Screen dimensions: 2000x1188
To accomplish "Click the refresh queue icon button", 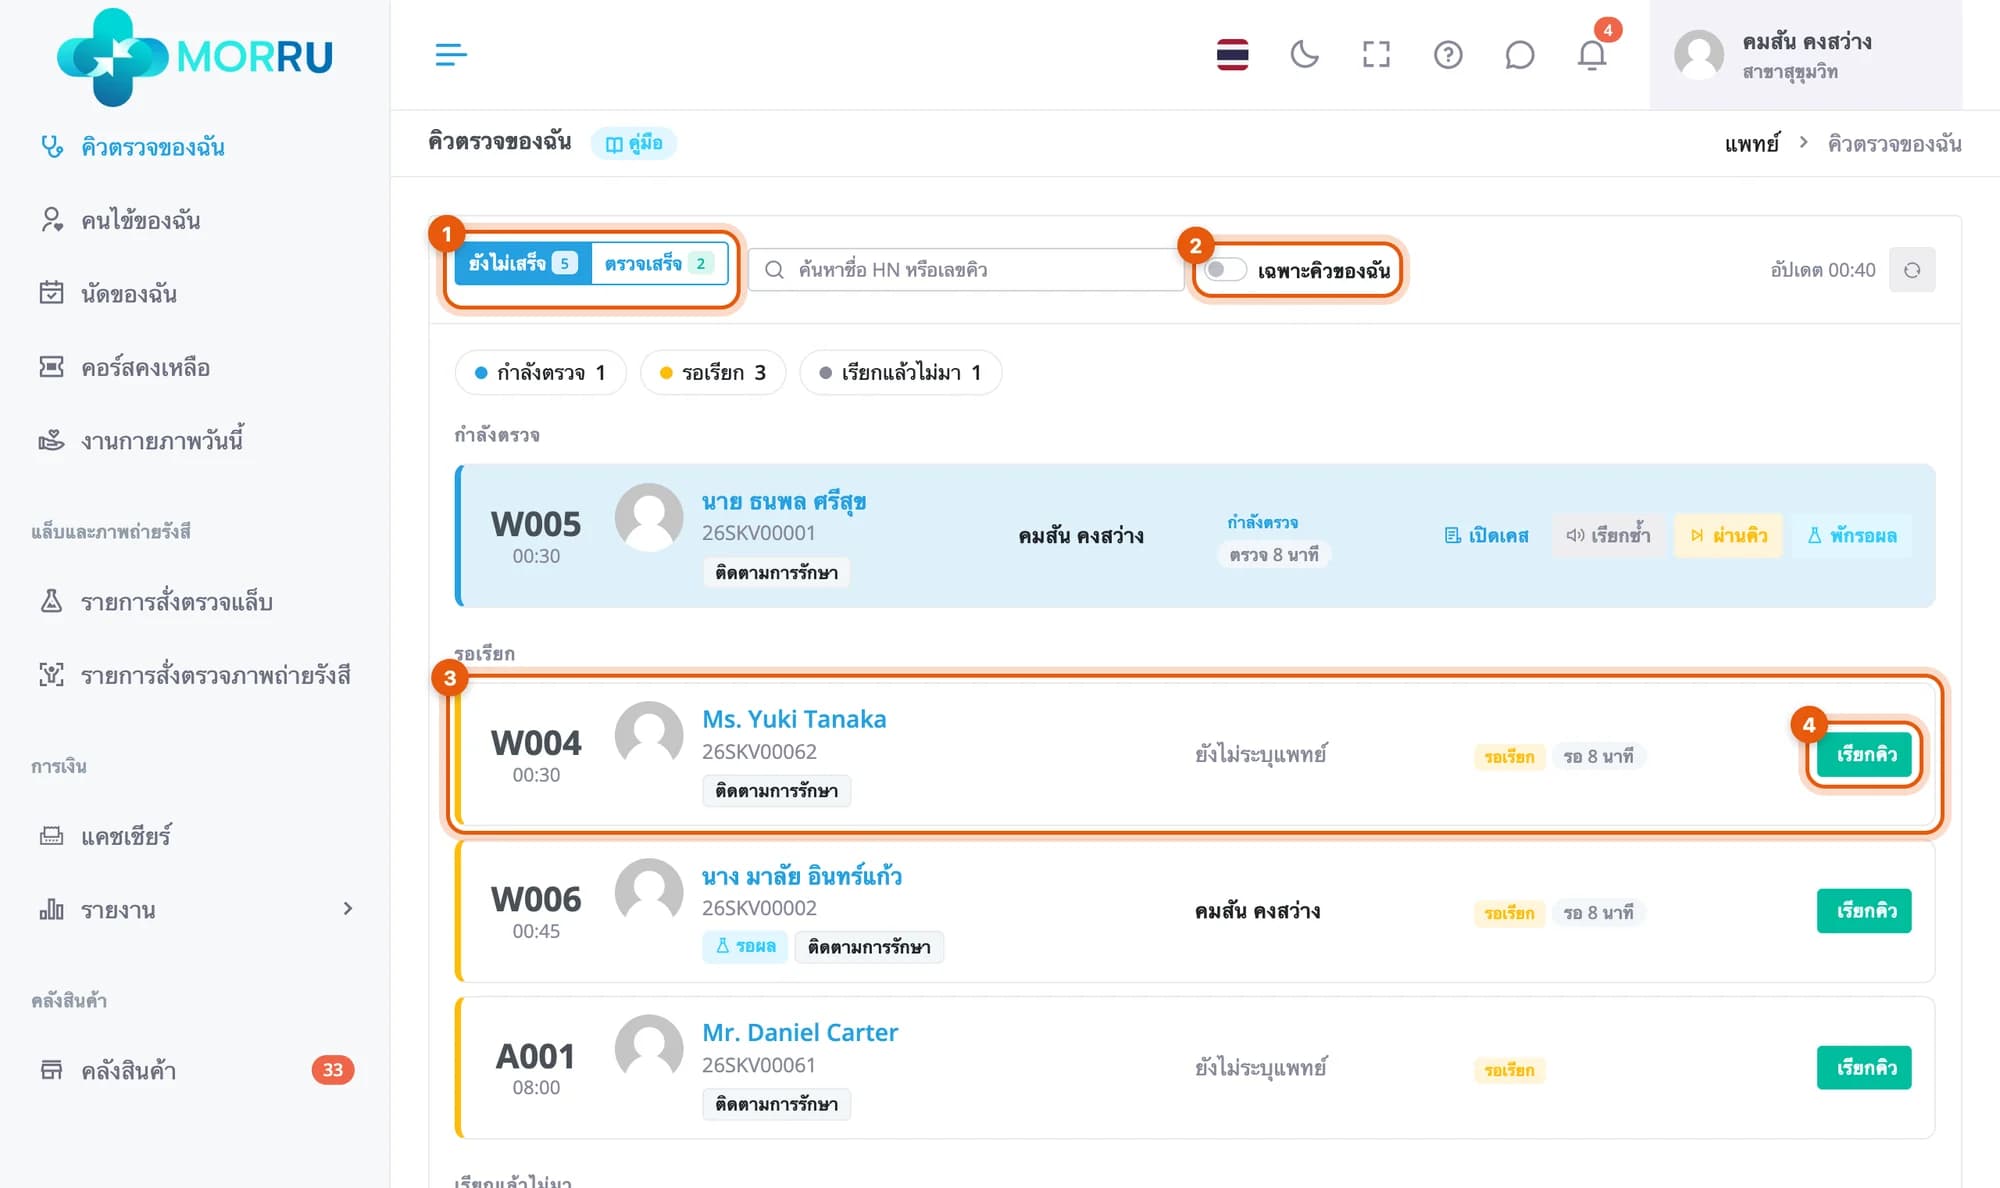I will tap(1912, 270).
